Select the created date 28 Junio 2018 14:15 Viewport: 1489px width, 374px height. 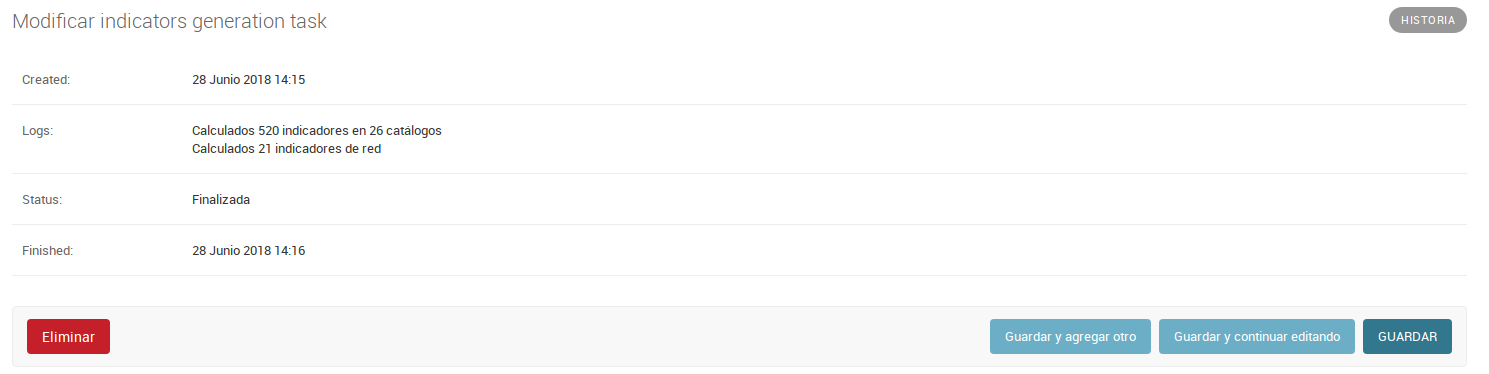248,79
